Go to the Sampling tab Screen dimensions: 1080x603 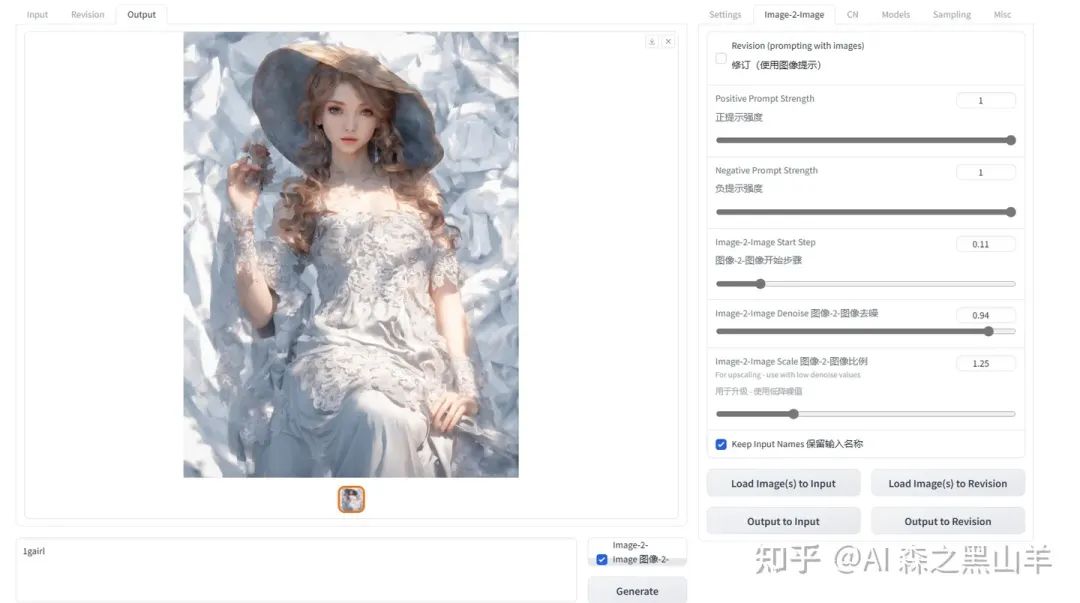(952, 14)
